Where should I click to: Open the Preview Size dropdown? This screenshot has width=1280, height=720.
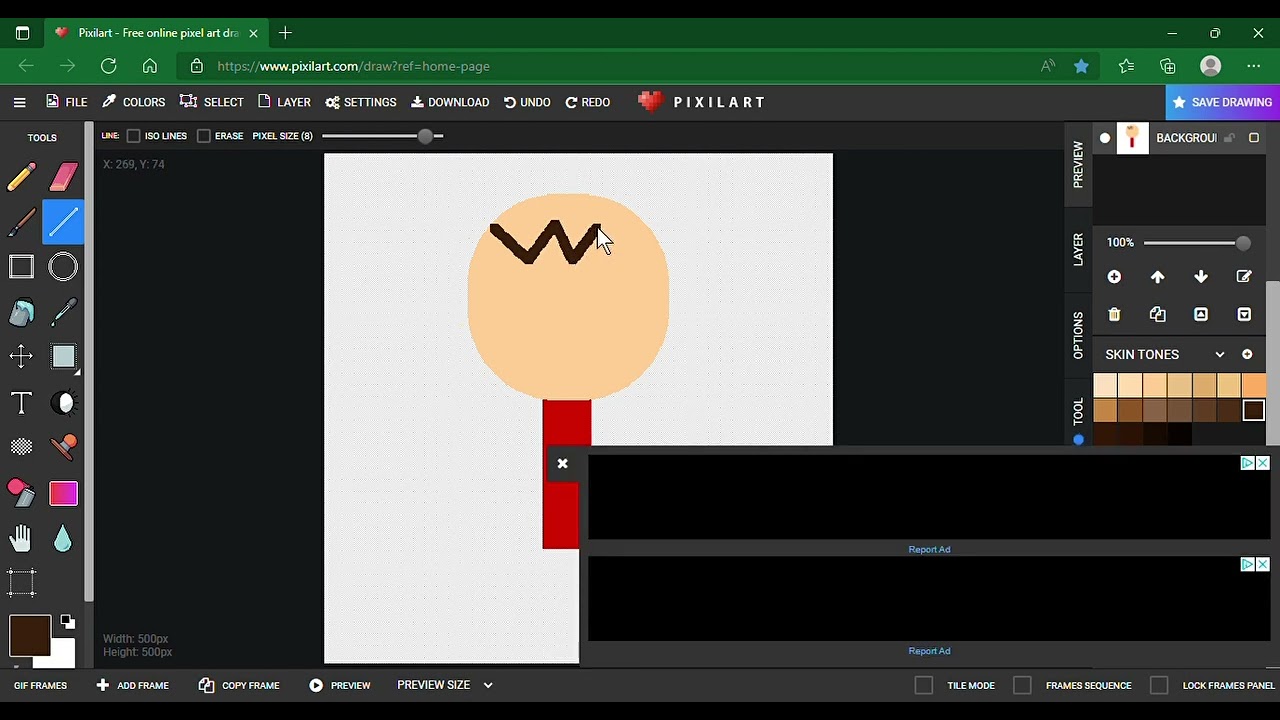tap(445, 685)
